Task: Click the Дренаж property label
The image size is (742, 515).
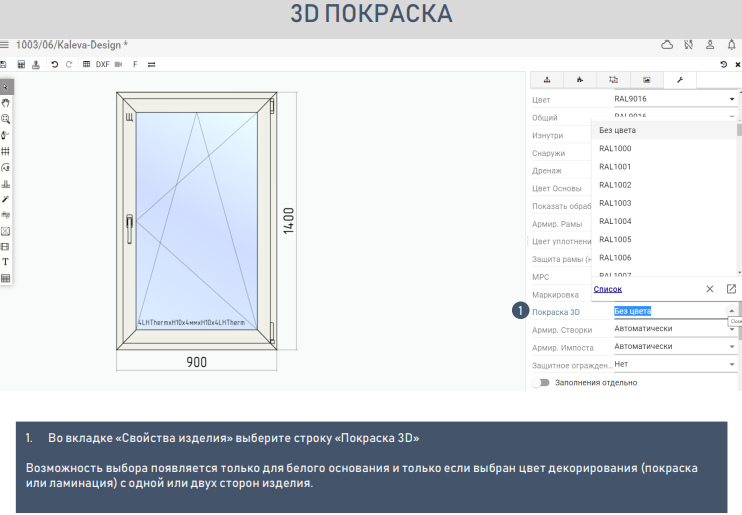Action: coord(547,170)
